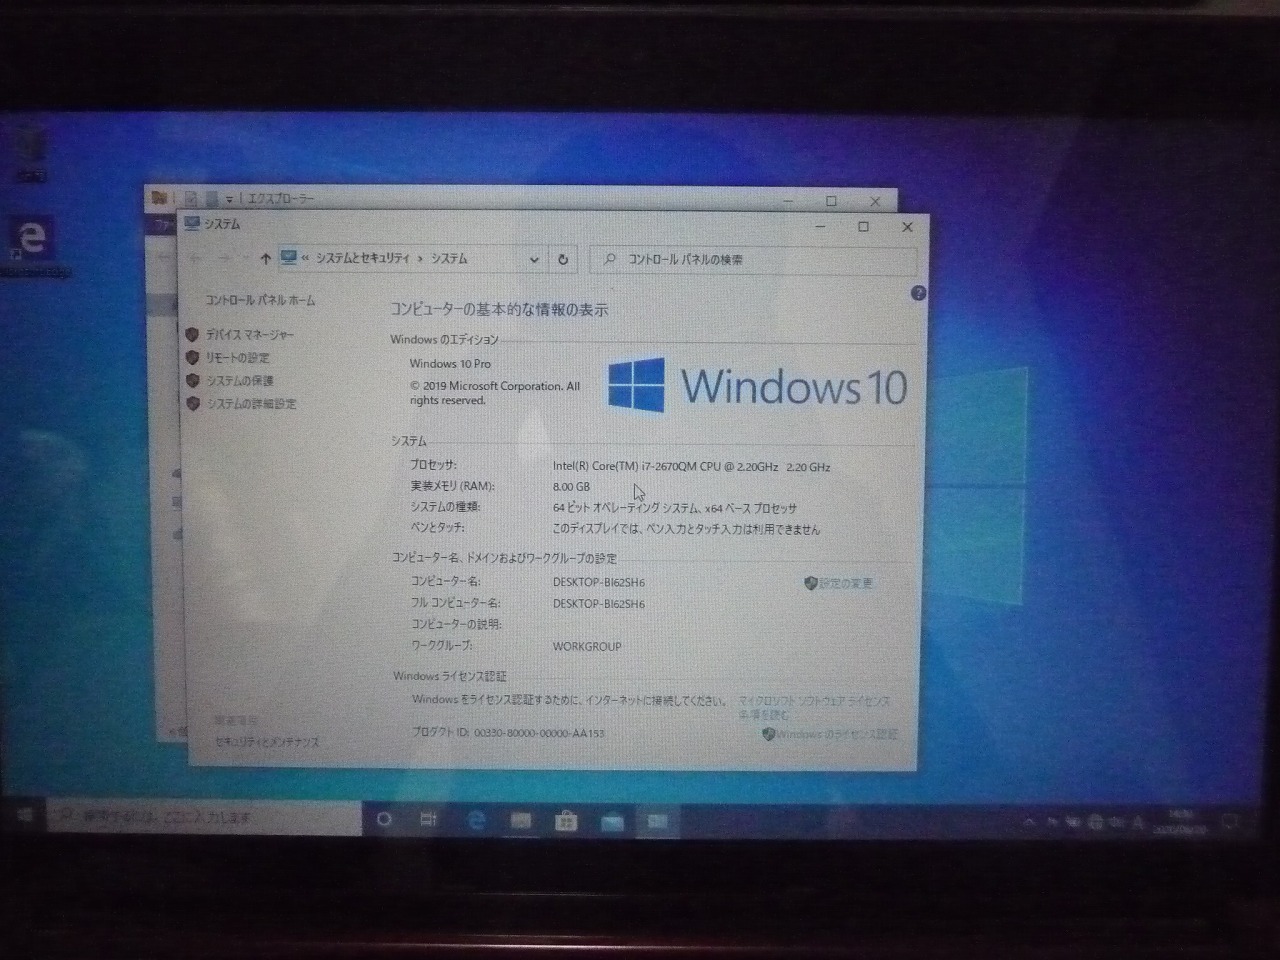Image resolution: width=1280 pixels, height=960 pixels.
Task: Select computer name DESKTOP-BI62SH6 text
Action: tap(599, 582)
